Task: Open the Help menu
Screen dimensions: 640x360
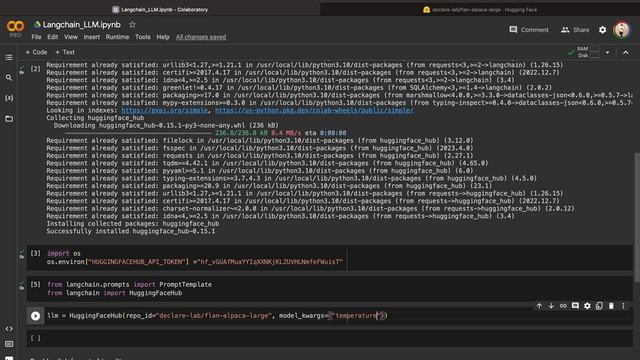Action: click(x=163, y=37)
